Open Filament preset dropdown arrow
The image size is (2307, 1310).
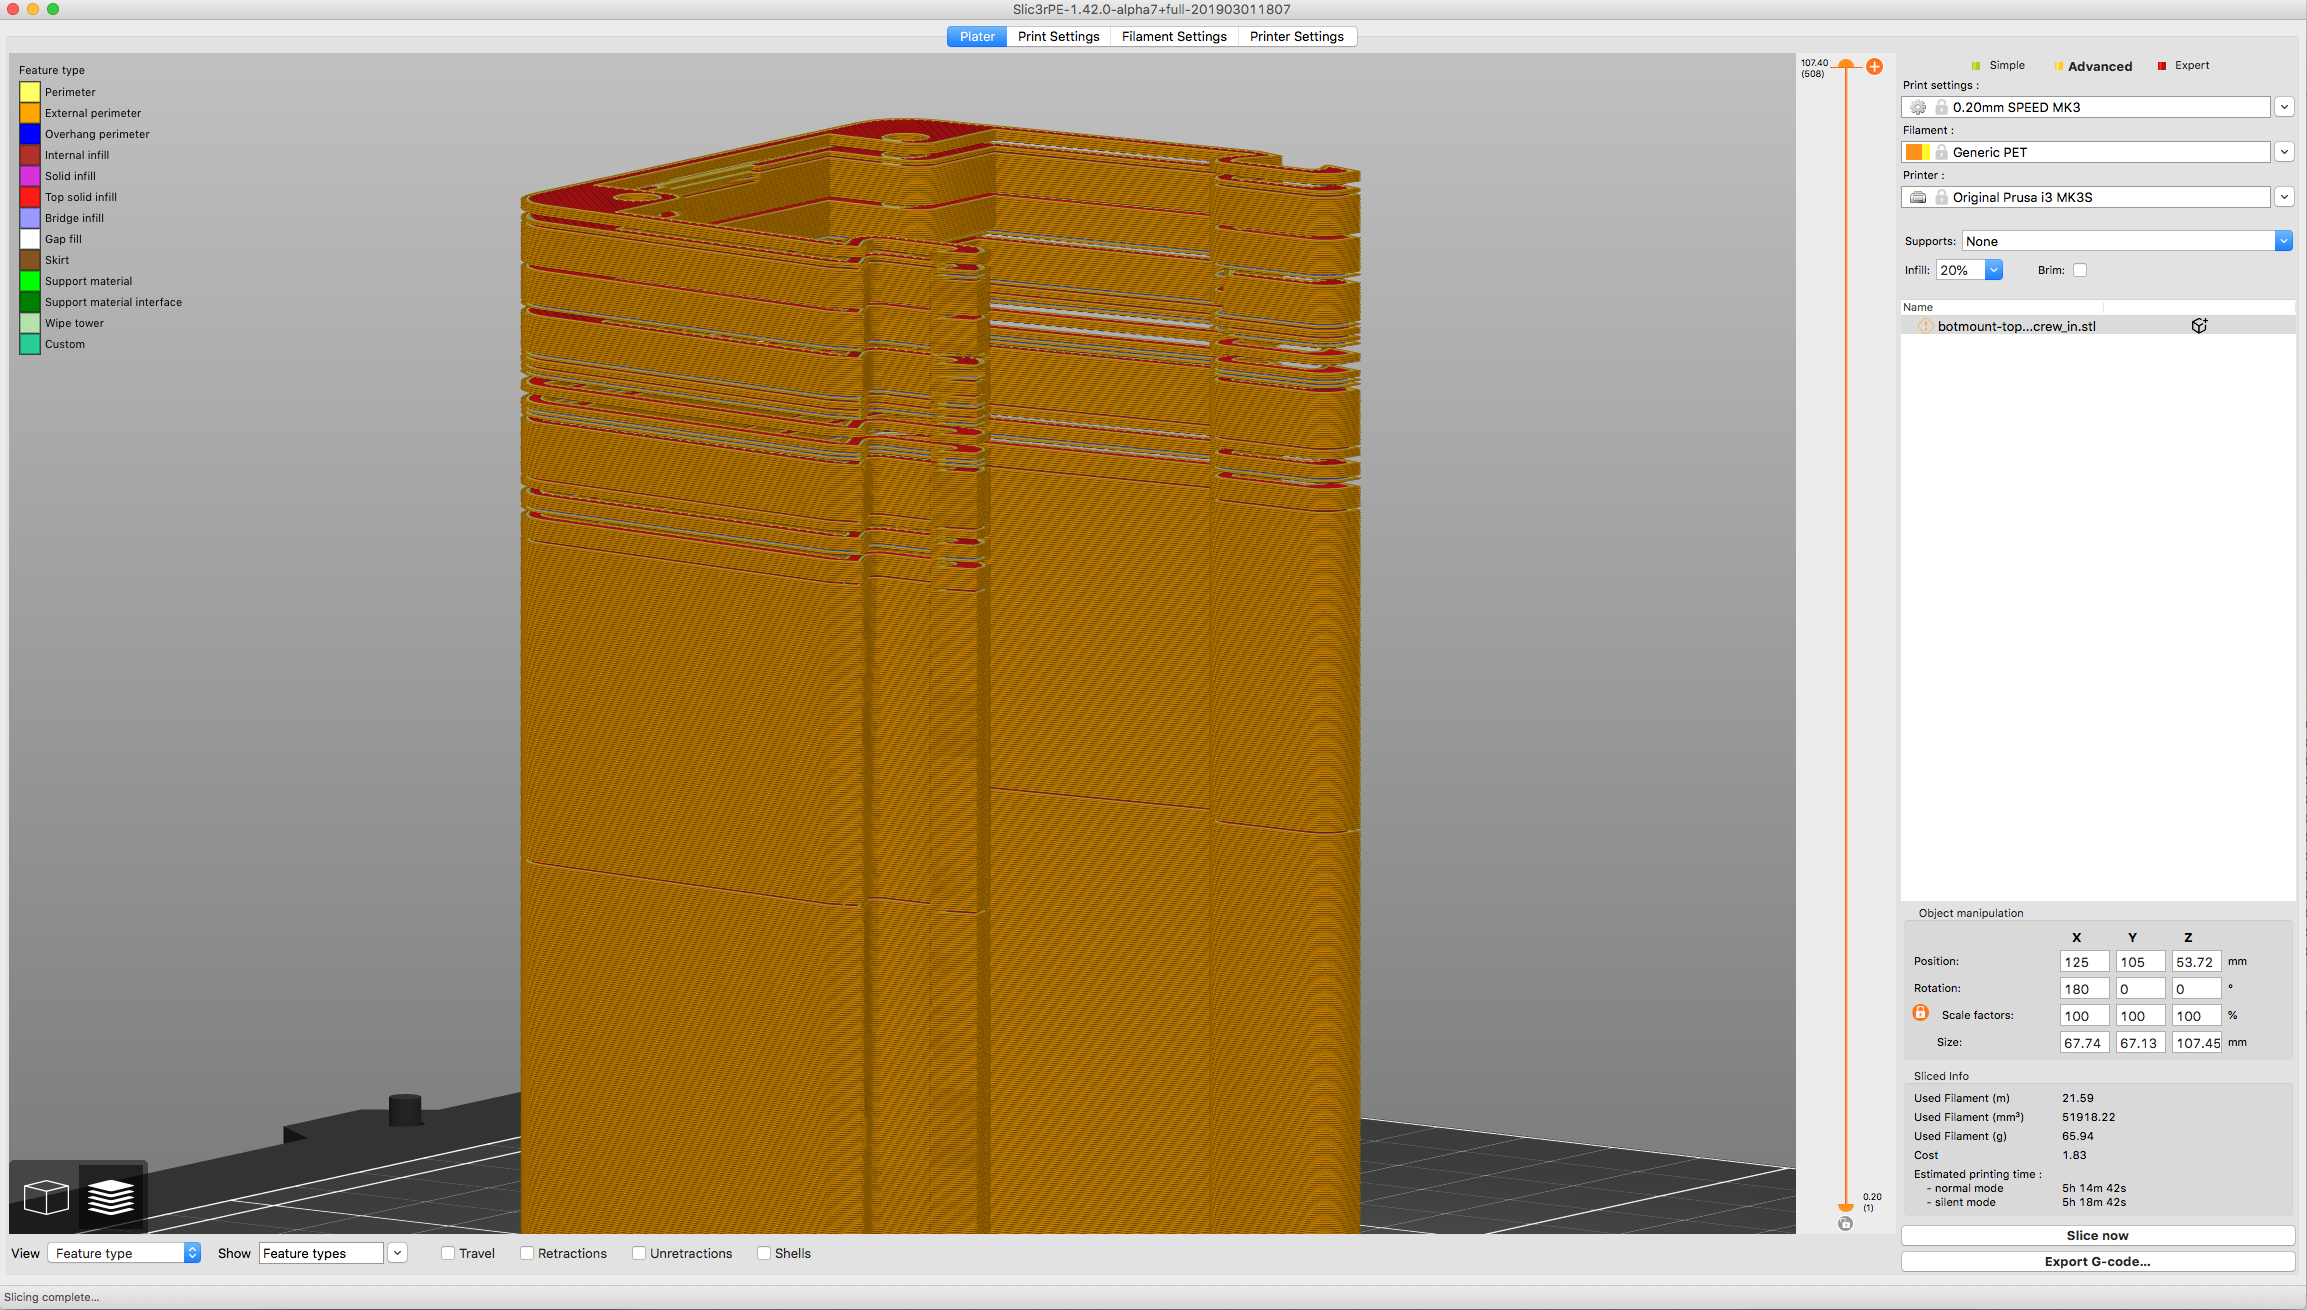point(2284,152)
